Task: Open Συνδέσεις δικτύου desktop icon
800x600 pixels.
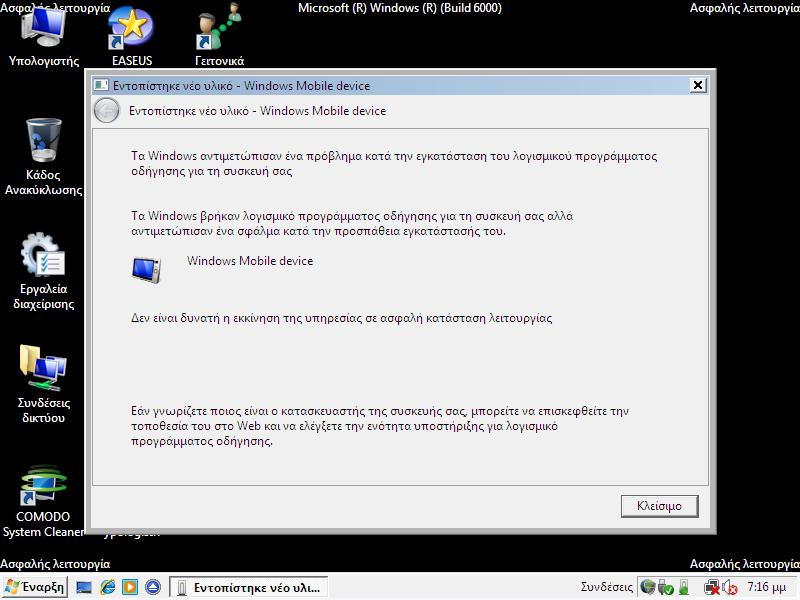Action: pyautogui.click(x=43, y=385)
